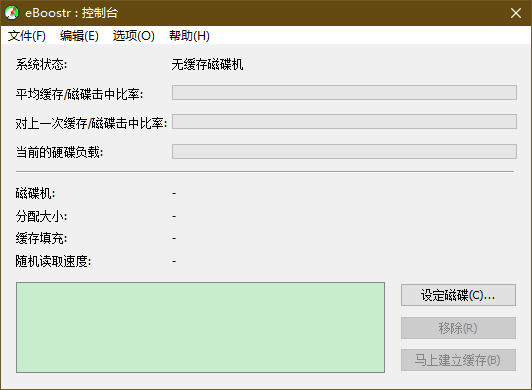Click the 设定磁碟(C)... button
This screenshot has width=532, height=390.
pos(458,295)
